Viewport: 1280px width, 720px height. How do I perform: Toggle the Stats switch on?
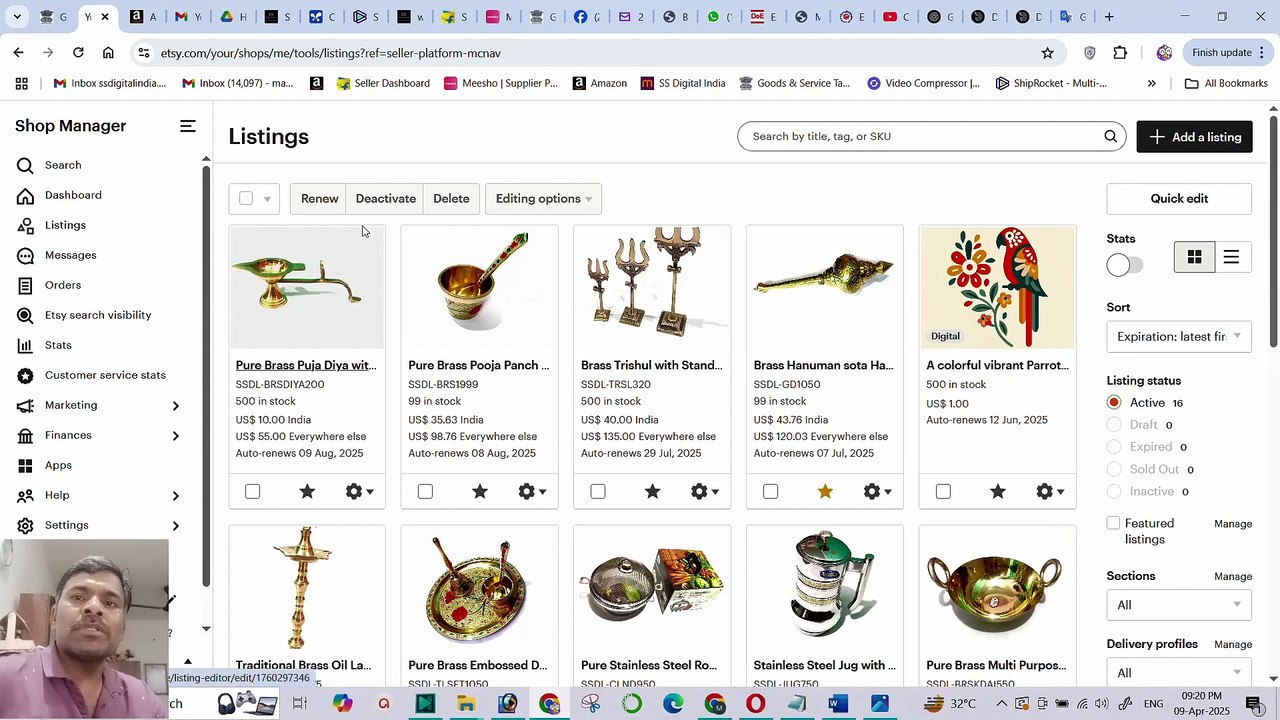coord(1124,265)
